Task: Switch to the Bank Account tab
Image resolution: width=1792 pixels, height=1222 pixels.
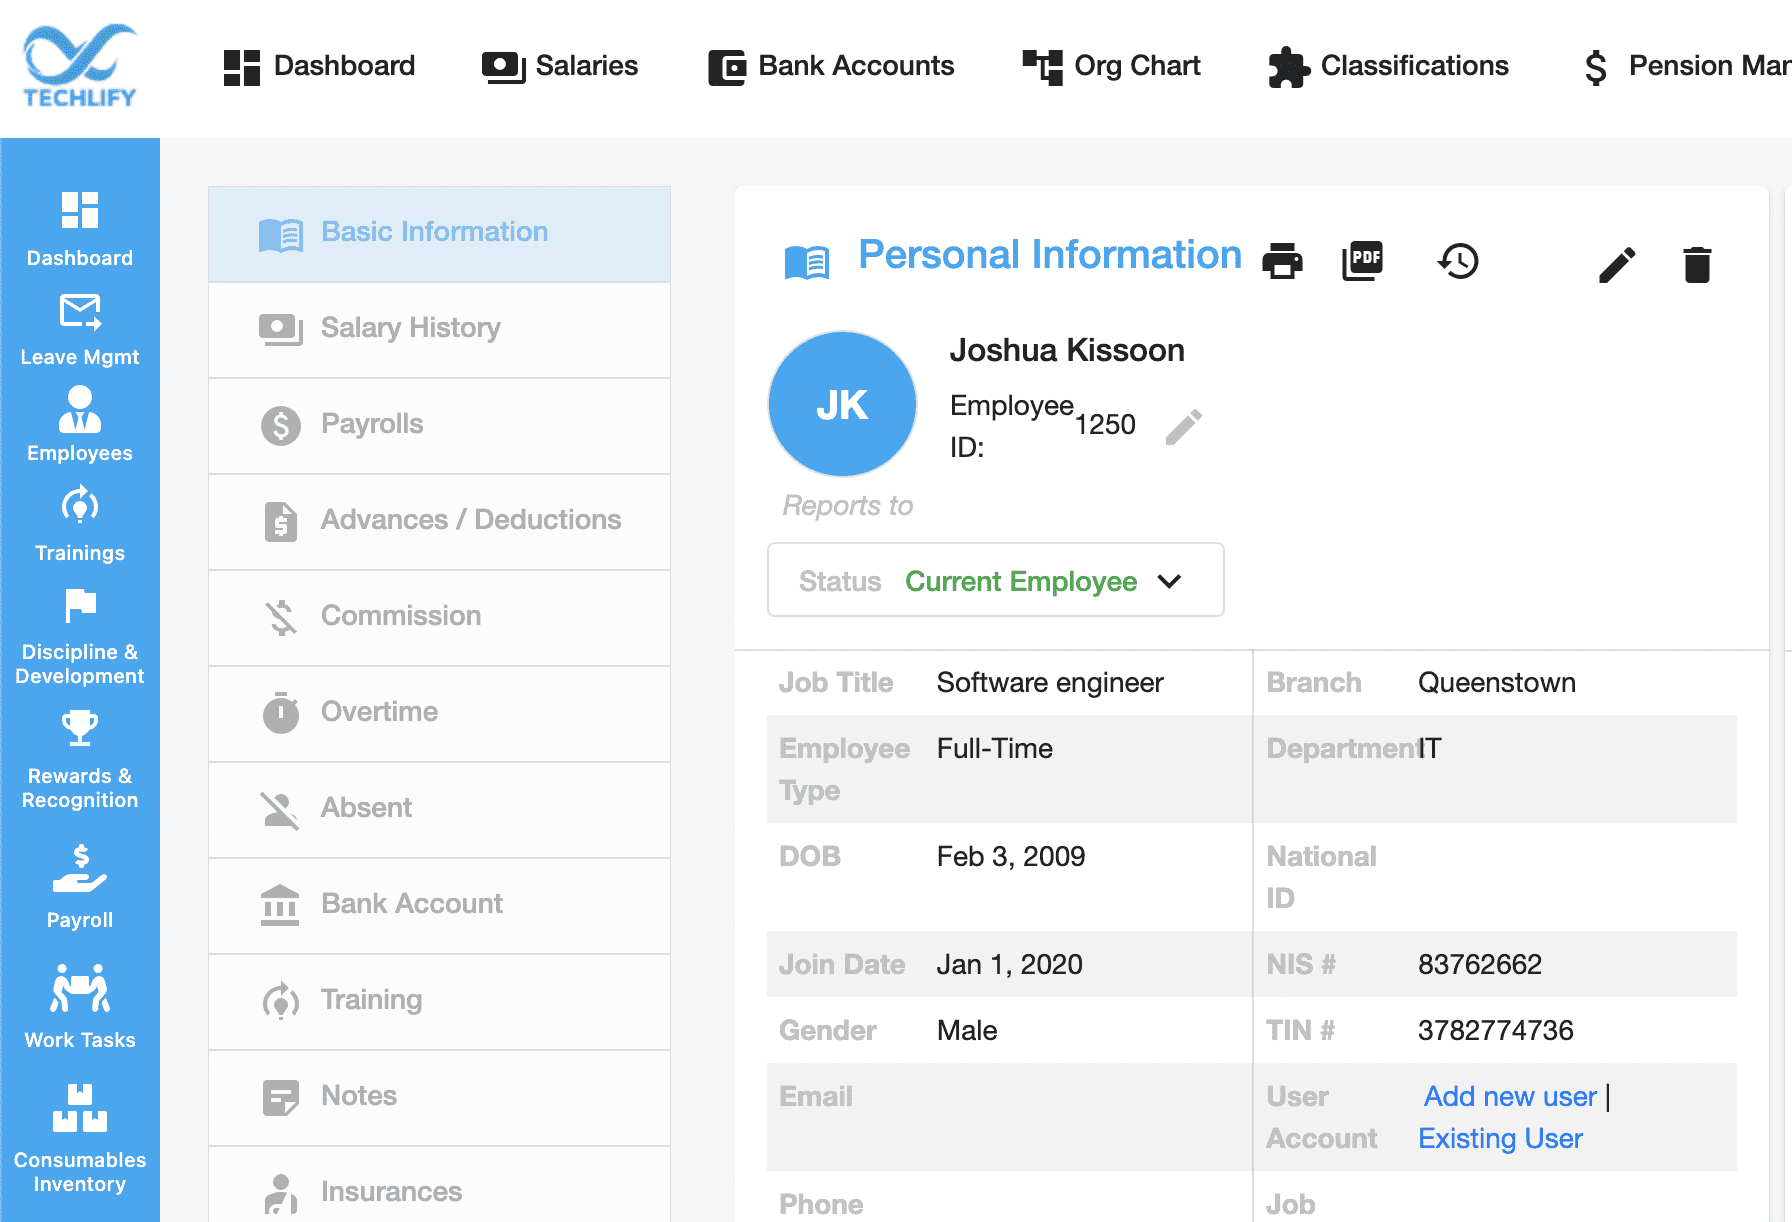Action: point(412,903)
